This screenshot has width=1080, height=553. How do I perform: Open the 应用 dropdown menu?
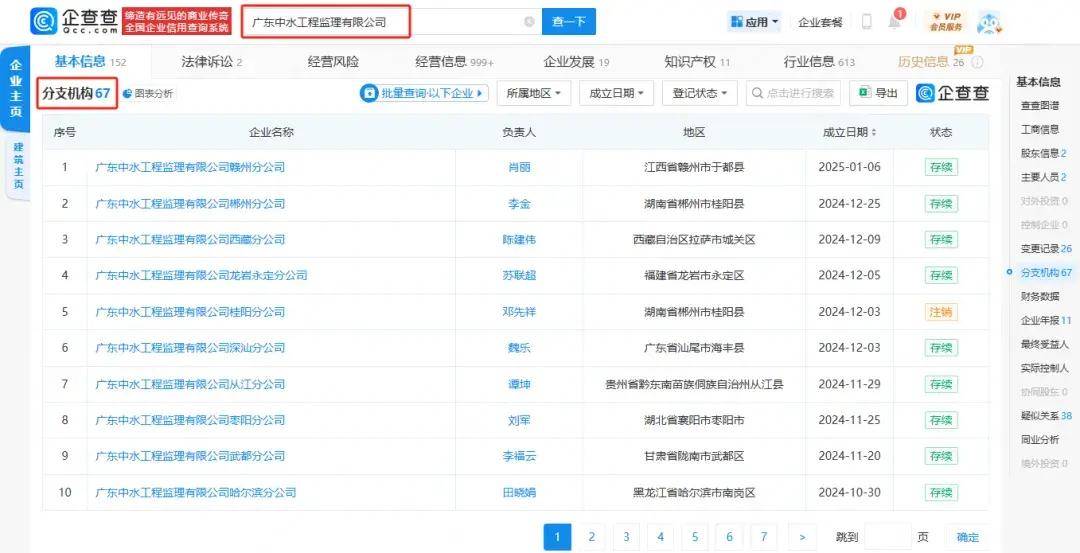pos(755,22)
